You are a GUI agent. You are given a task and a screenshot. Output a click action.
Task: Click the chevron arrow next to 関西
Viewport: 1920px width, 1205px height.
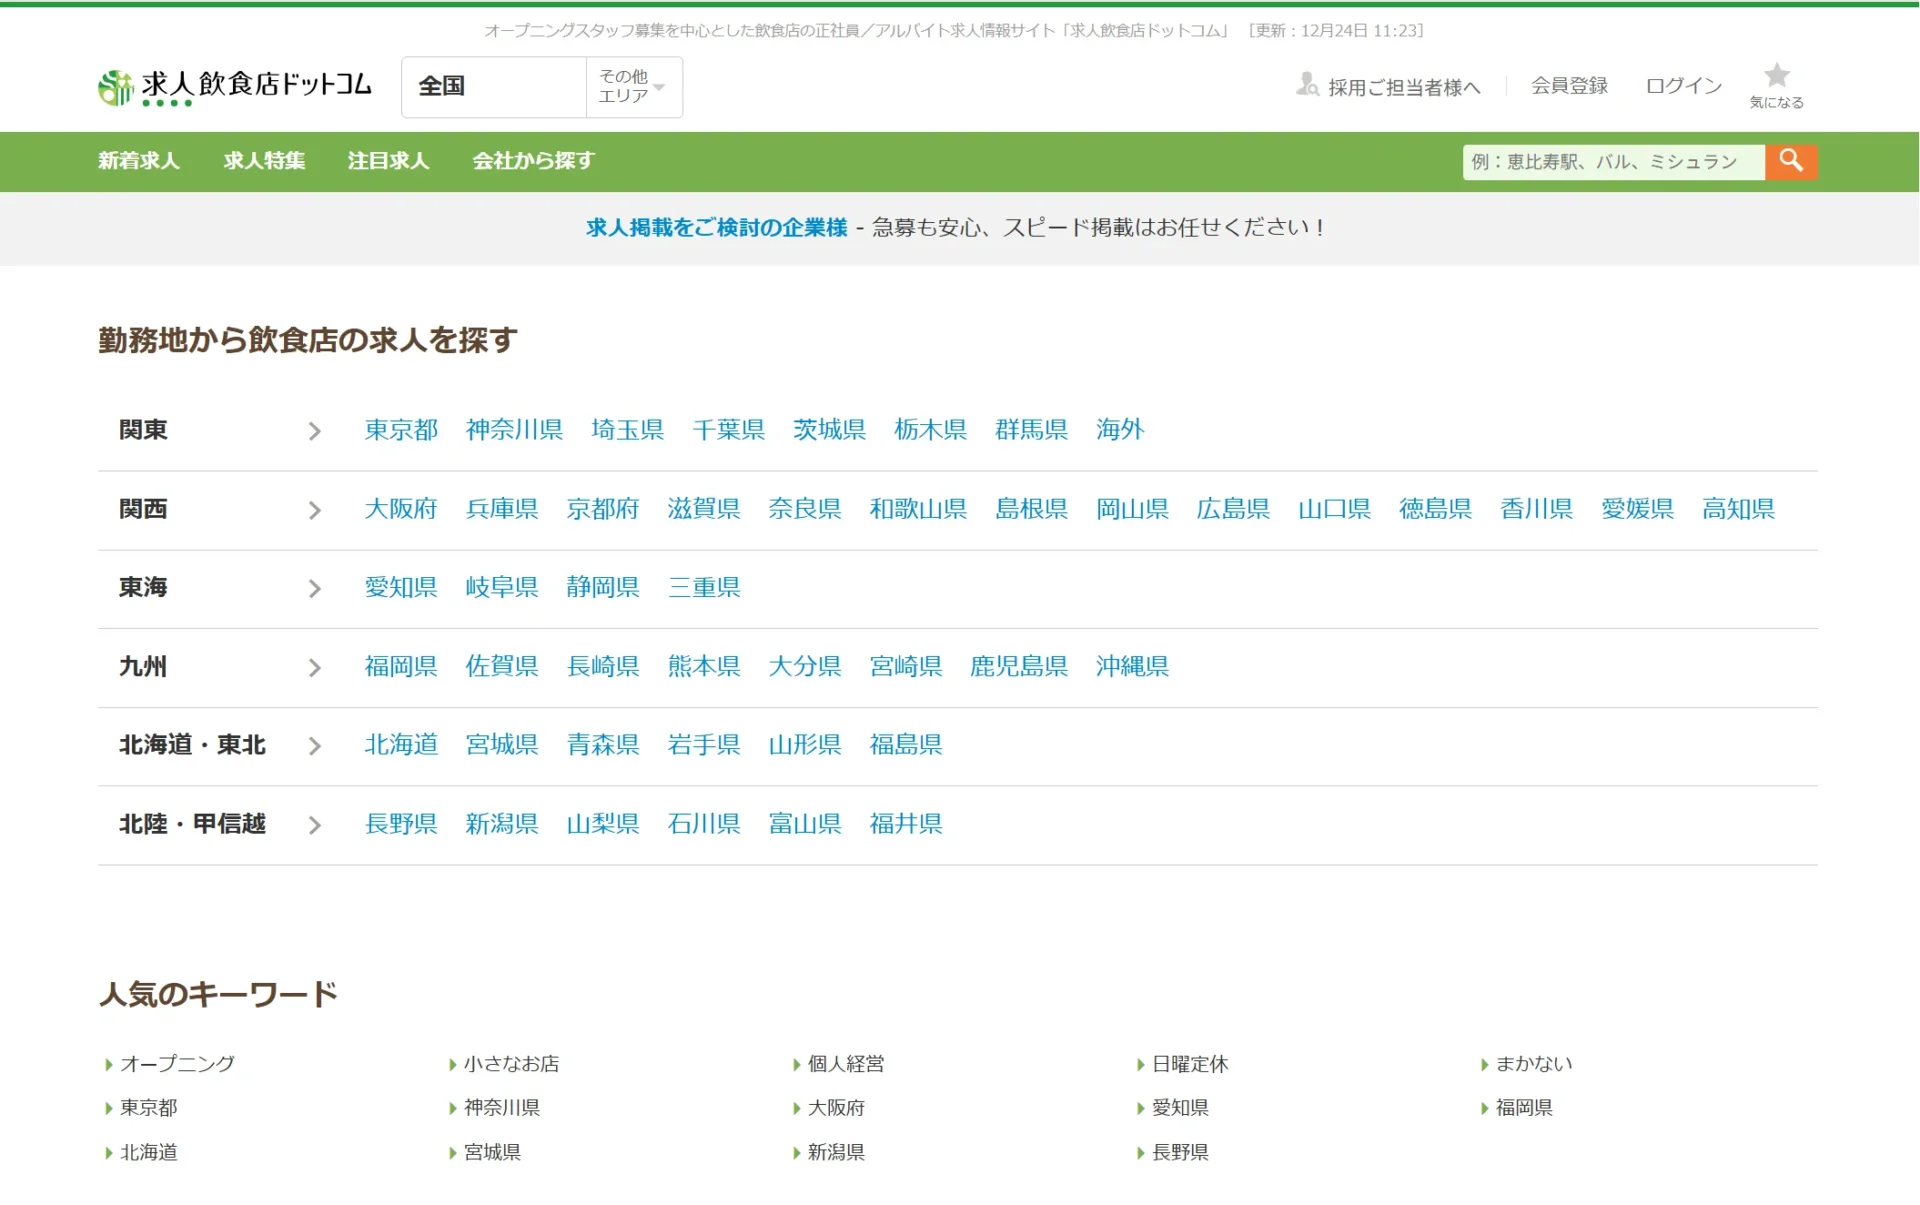314,510
